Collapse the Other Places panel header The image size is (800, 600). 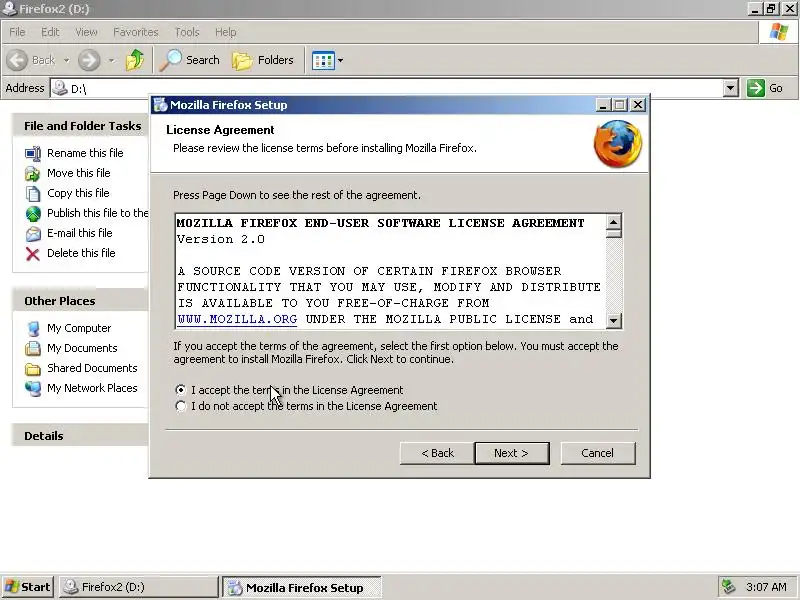pyautogui.click(x=81, y=301)
